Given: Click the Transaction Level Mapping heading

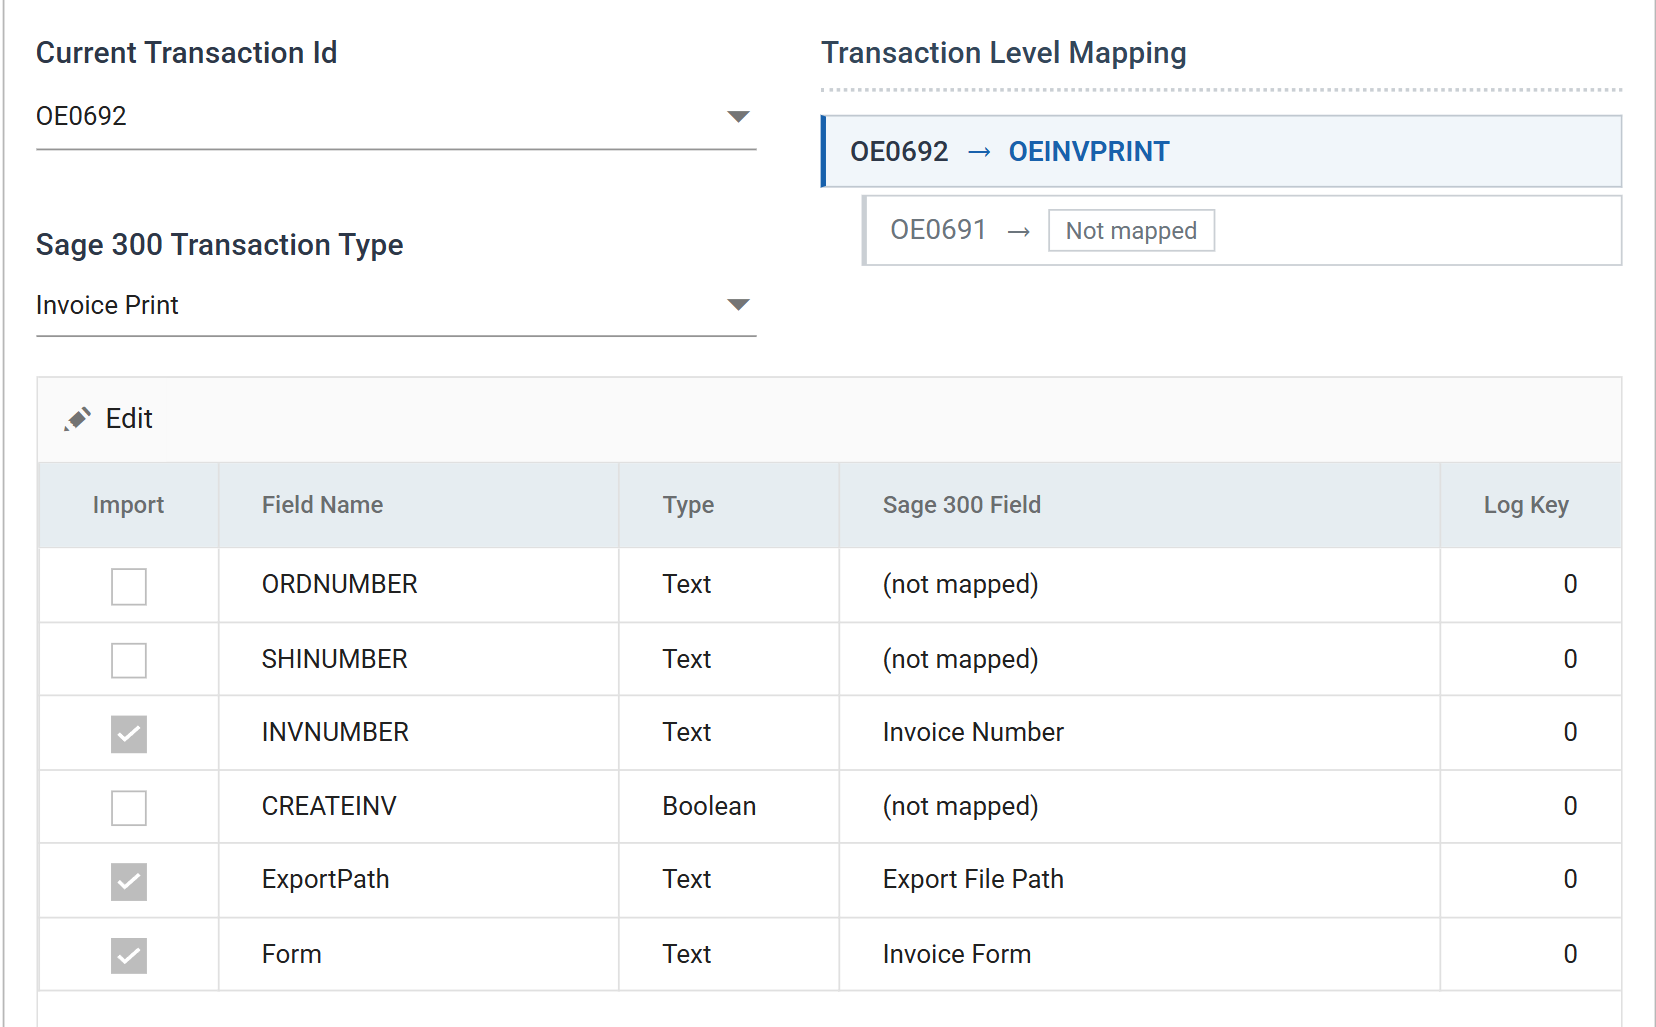Looking at the screenshot, I should click(1004, 53).
